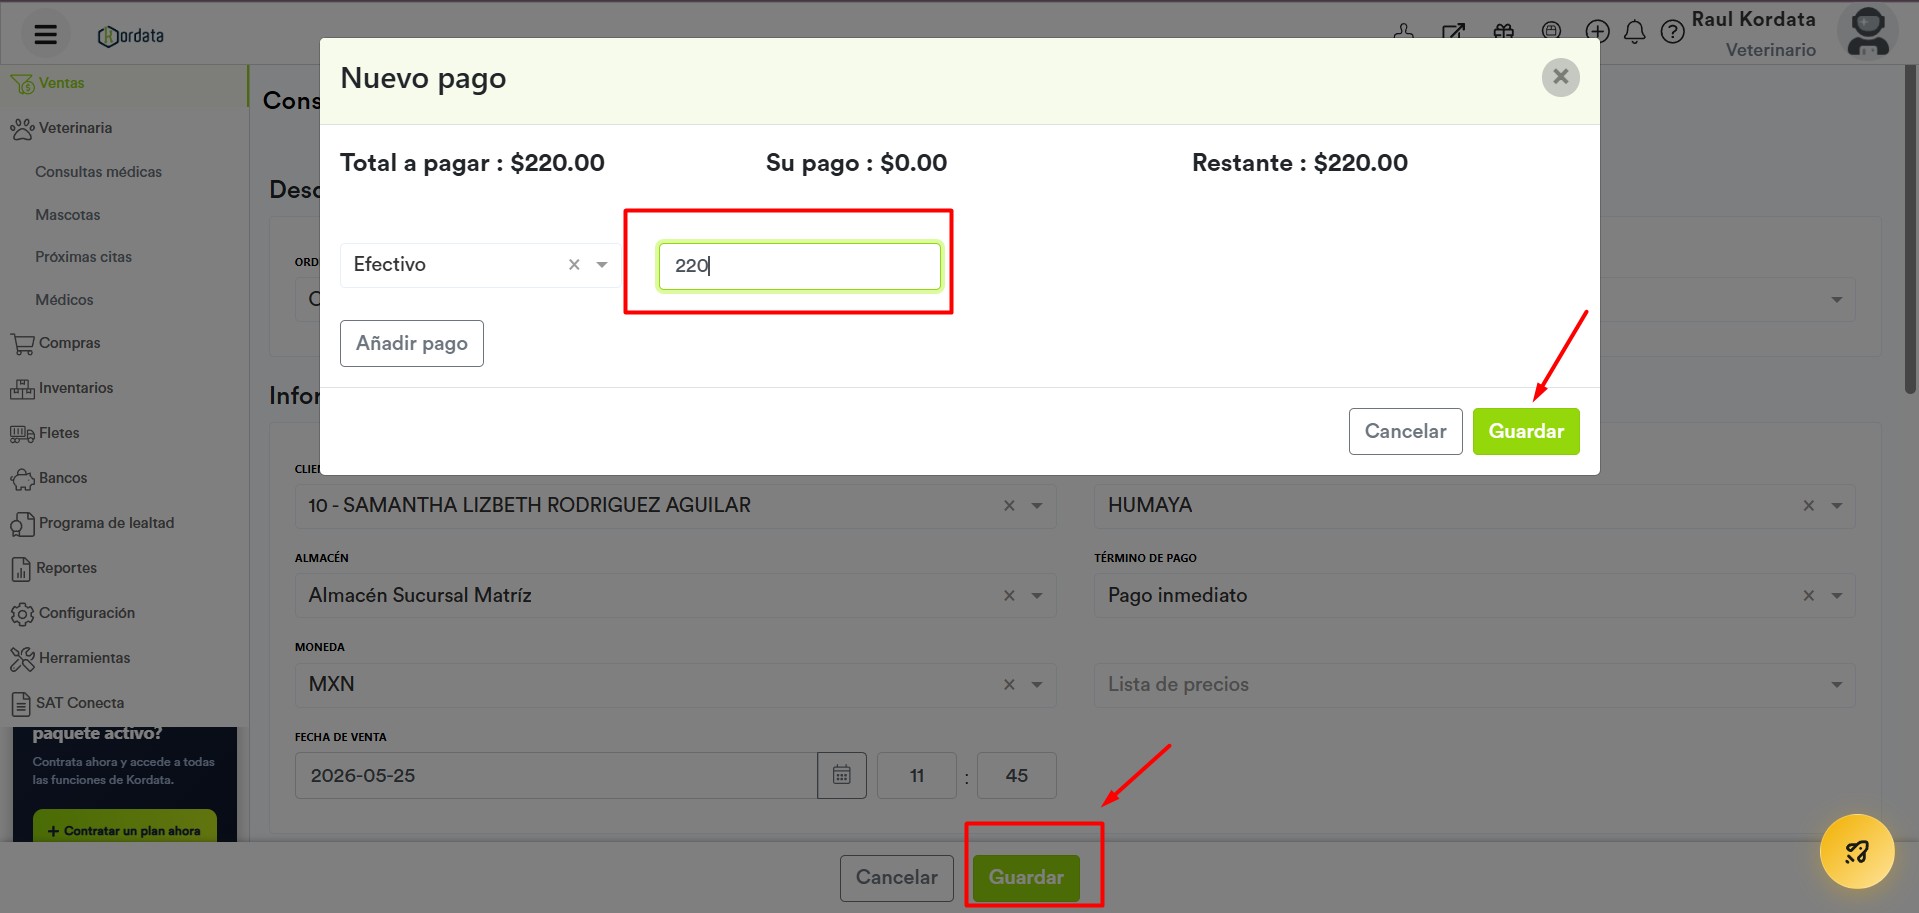The height and width of the screenshot is (913, 1919).
Task: Open the calendar picker for Fecha de venta
Action: pyautogui.click(x=842, y=775)
